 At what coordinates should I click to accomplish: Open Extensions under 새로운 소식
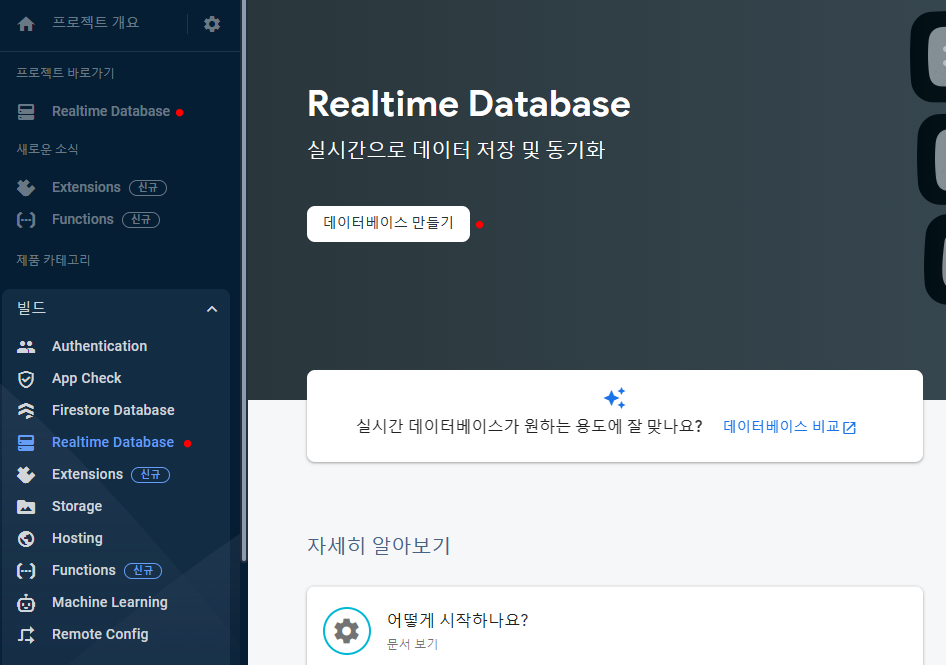point(86,187)
